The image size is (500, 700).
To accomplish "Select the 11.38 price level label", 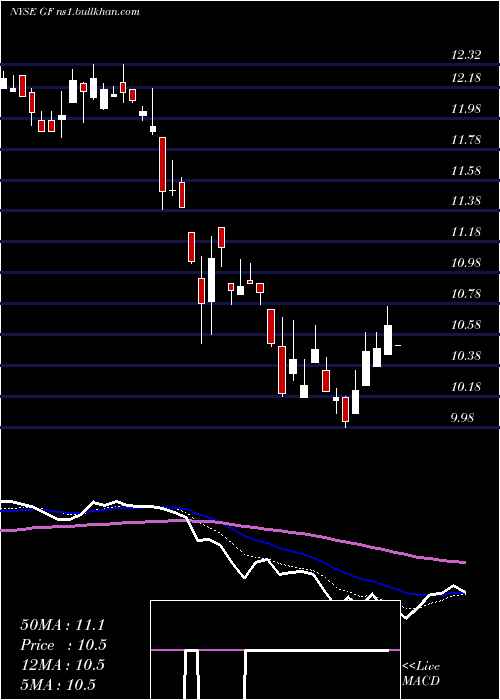I will point(466,201).
